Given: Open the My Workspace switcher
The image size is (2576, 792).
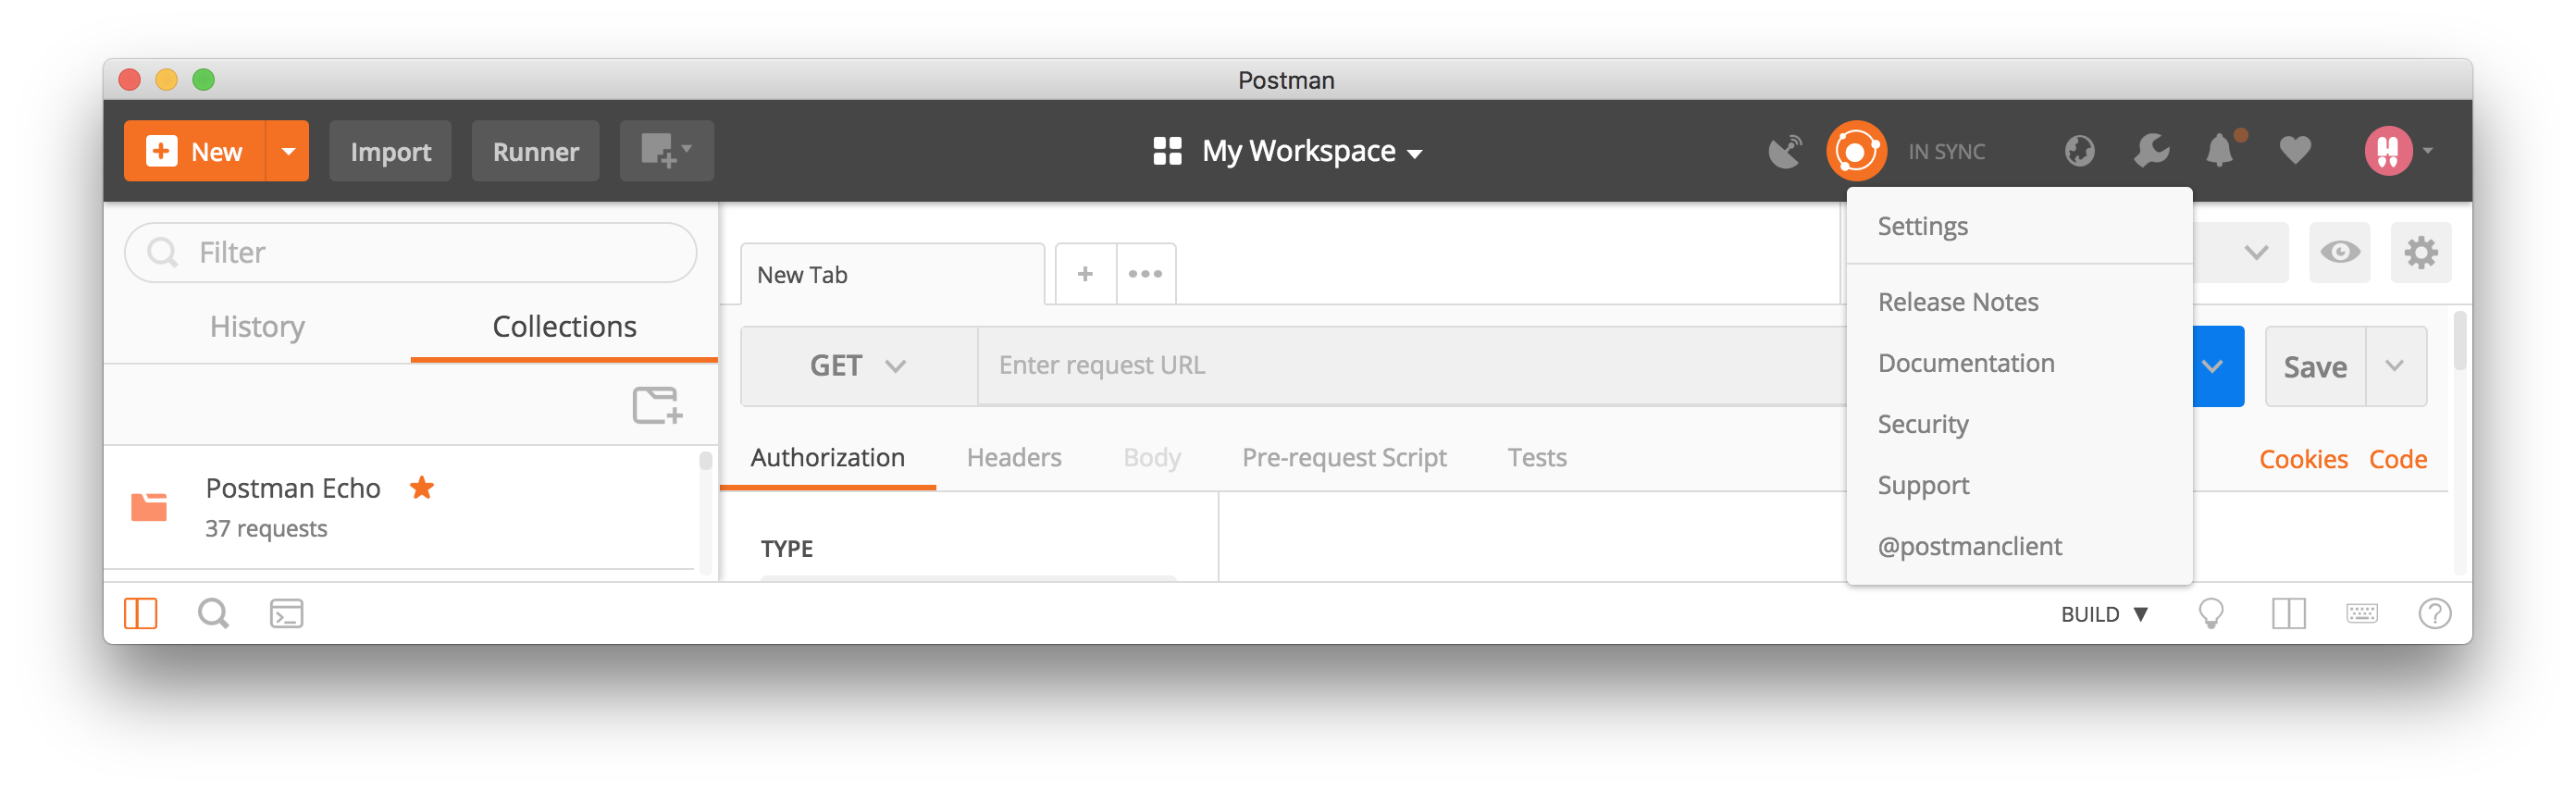Looking at the screenshot, I should (x=1288, y=151).
